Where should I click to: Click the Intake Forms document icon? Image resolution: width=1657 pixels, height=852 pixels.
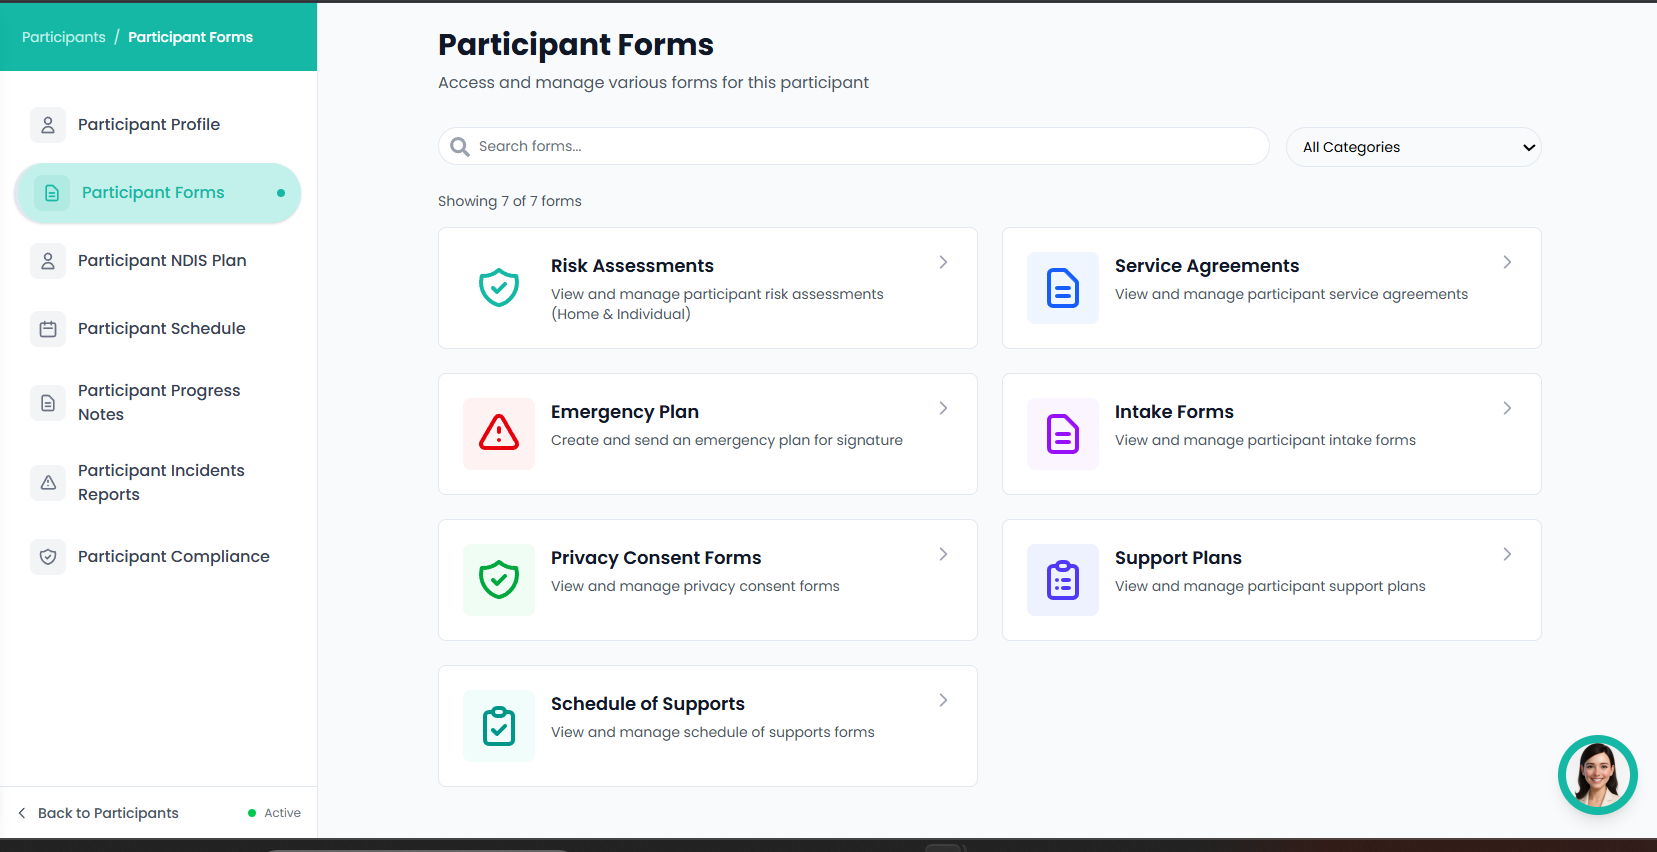pyautogui.click(x=1062, y=434)
